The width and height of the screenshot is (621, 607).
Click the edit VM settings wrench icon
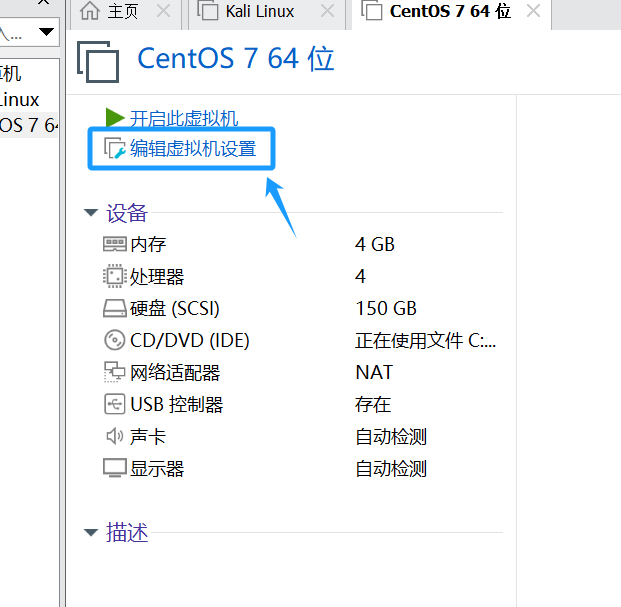115,150
